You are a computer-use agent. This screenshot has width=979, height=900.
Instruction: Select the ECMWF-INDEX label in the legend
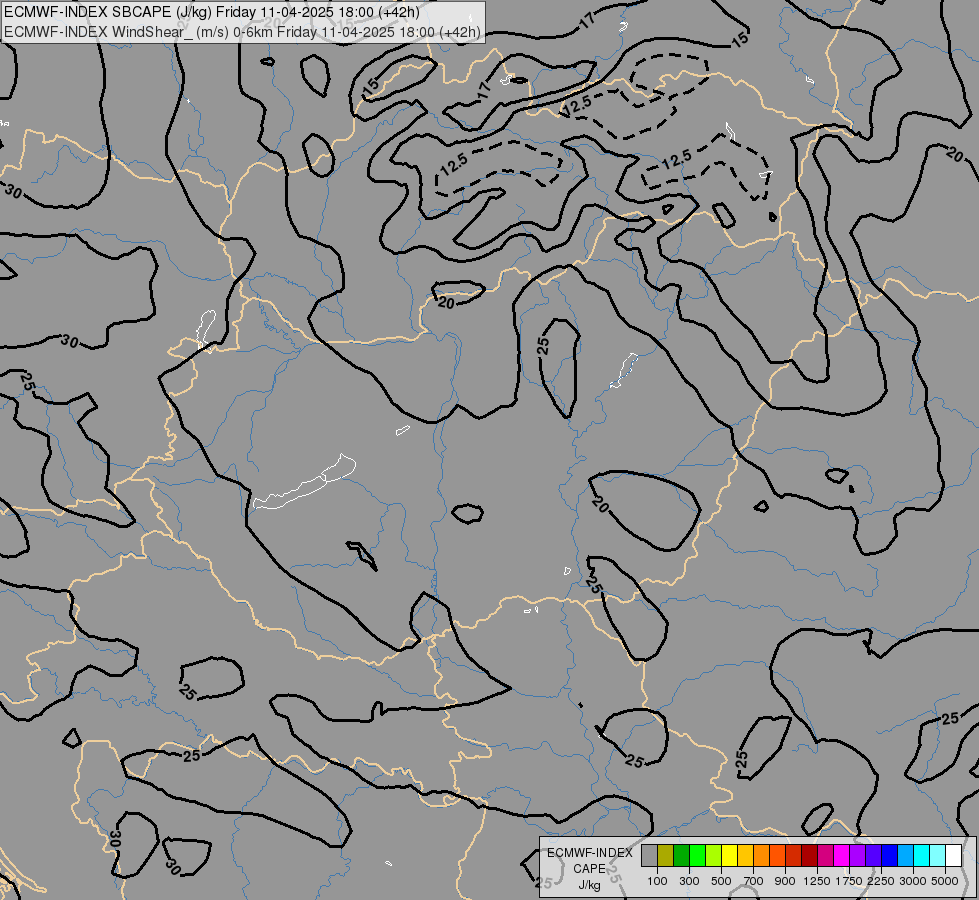(590, 853)
